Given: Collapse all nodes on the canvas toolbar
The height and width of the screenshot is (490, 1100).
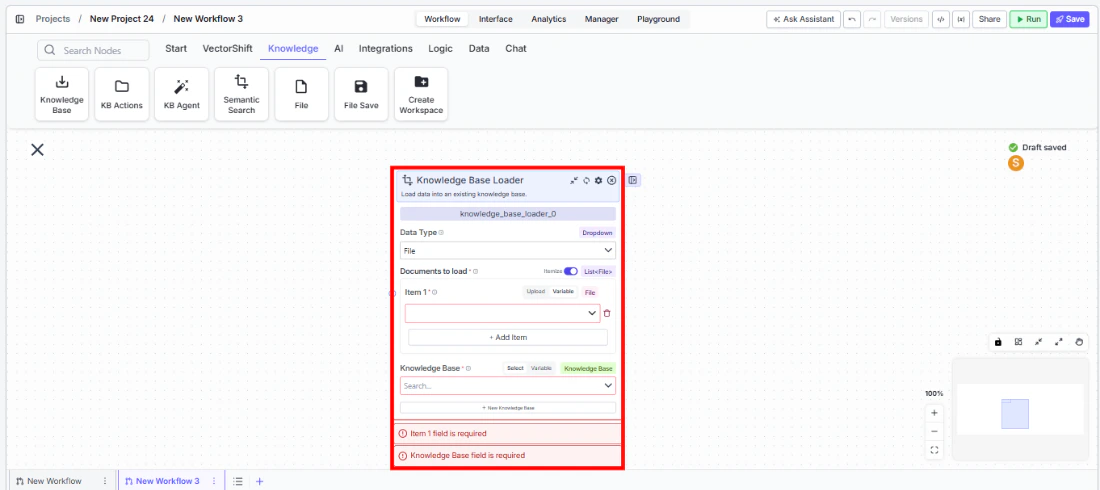Looking at the screenshot, I should click(1038, 342).
